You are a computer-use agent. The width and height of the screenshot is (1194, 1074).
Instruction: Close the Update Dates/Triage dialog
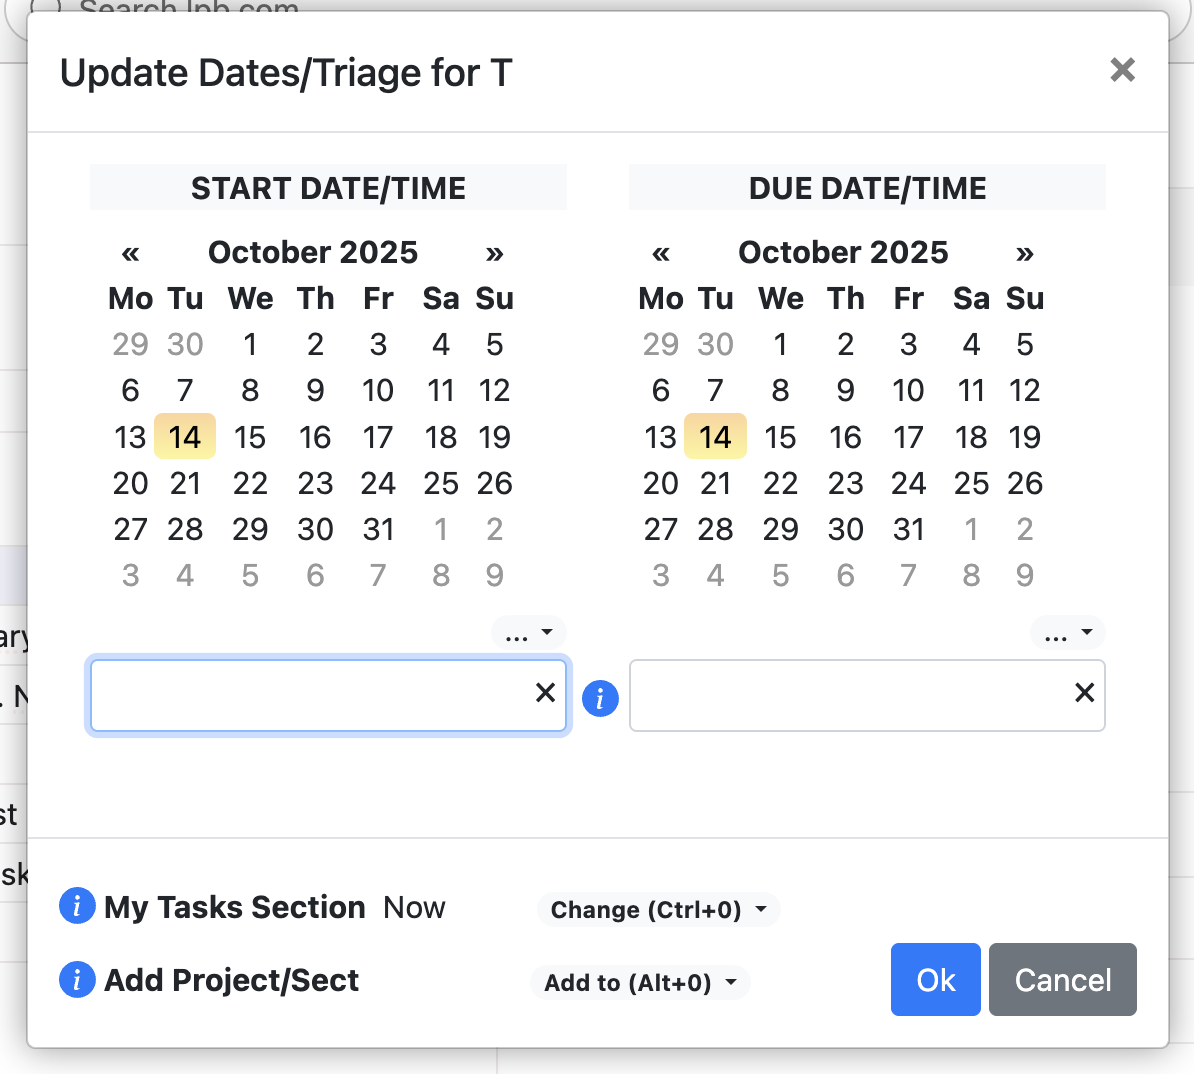tap(1122, 70)
